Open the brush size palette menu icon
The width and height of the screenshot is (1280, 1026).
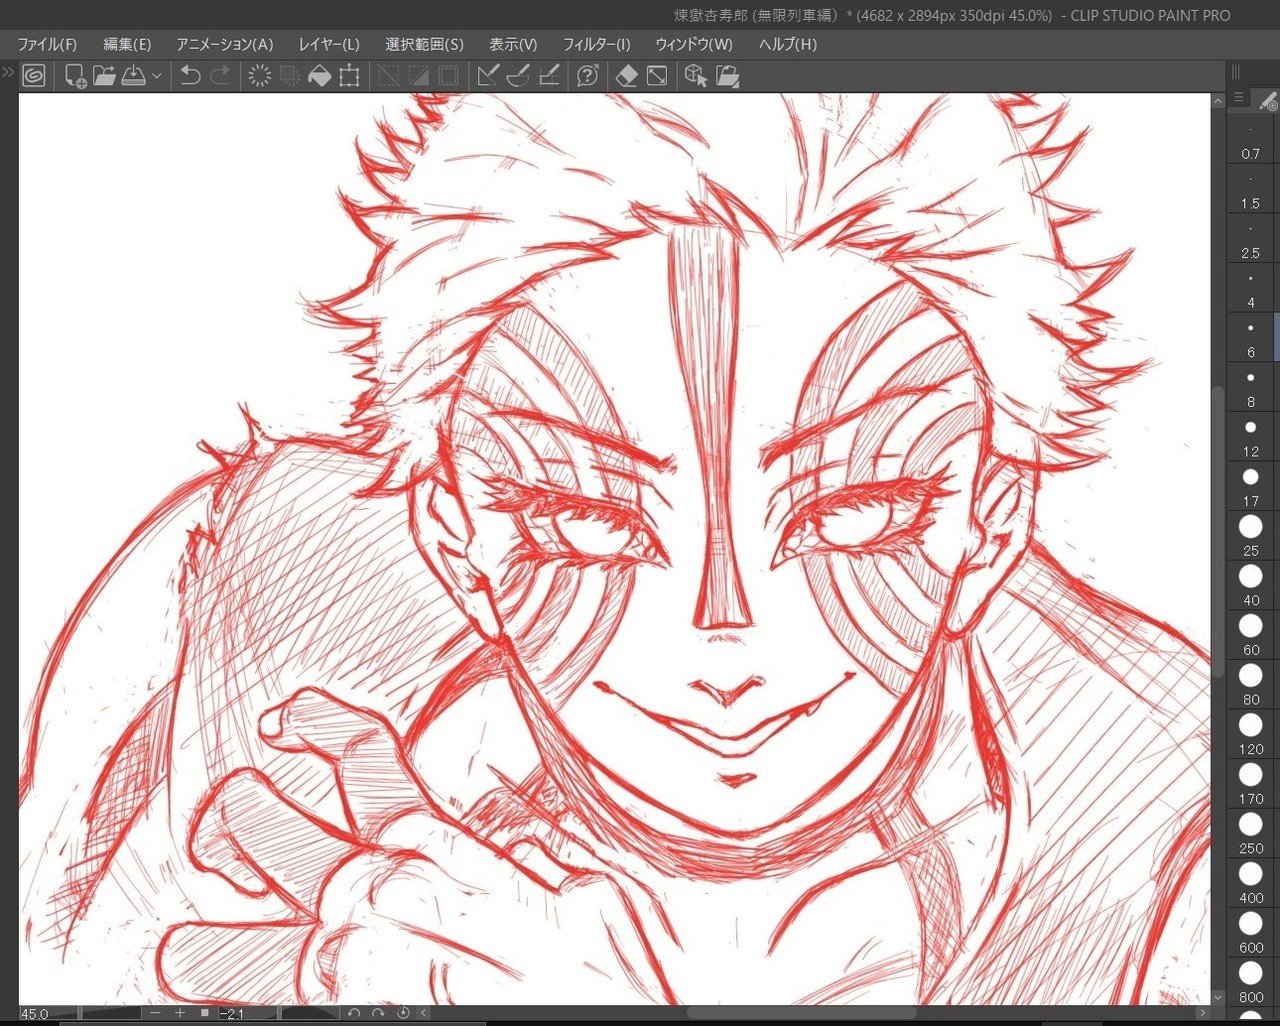click(1239, 97)
